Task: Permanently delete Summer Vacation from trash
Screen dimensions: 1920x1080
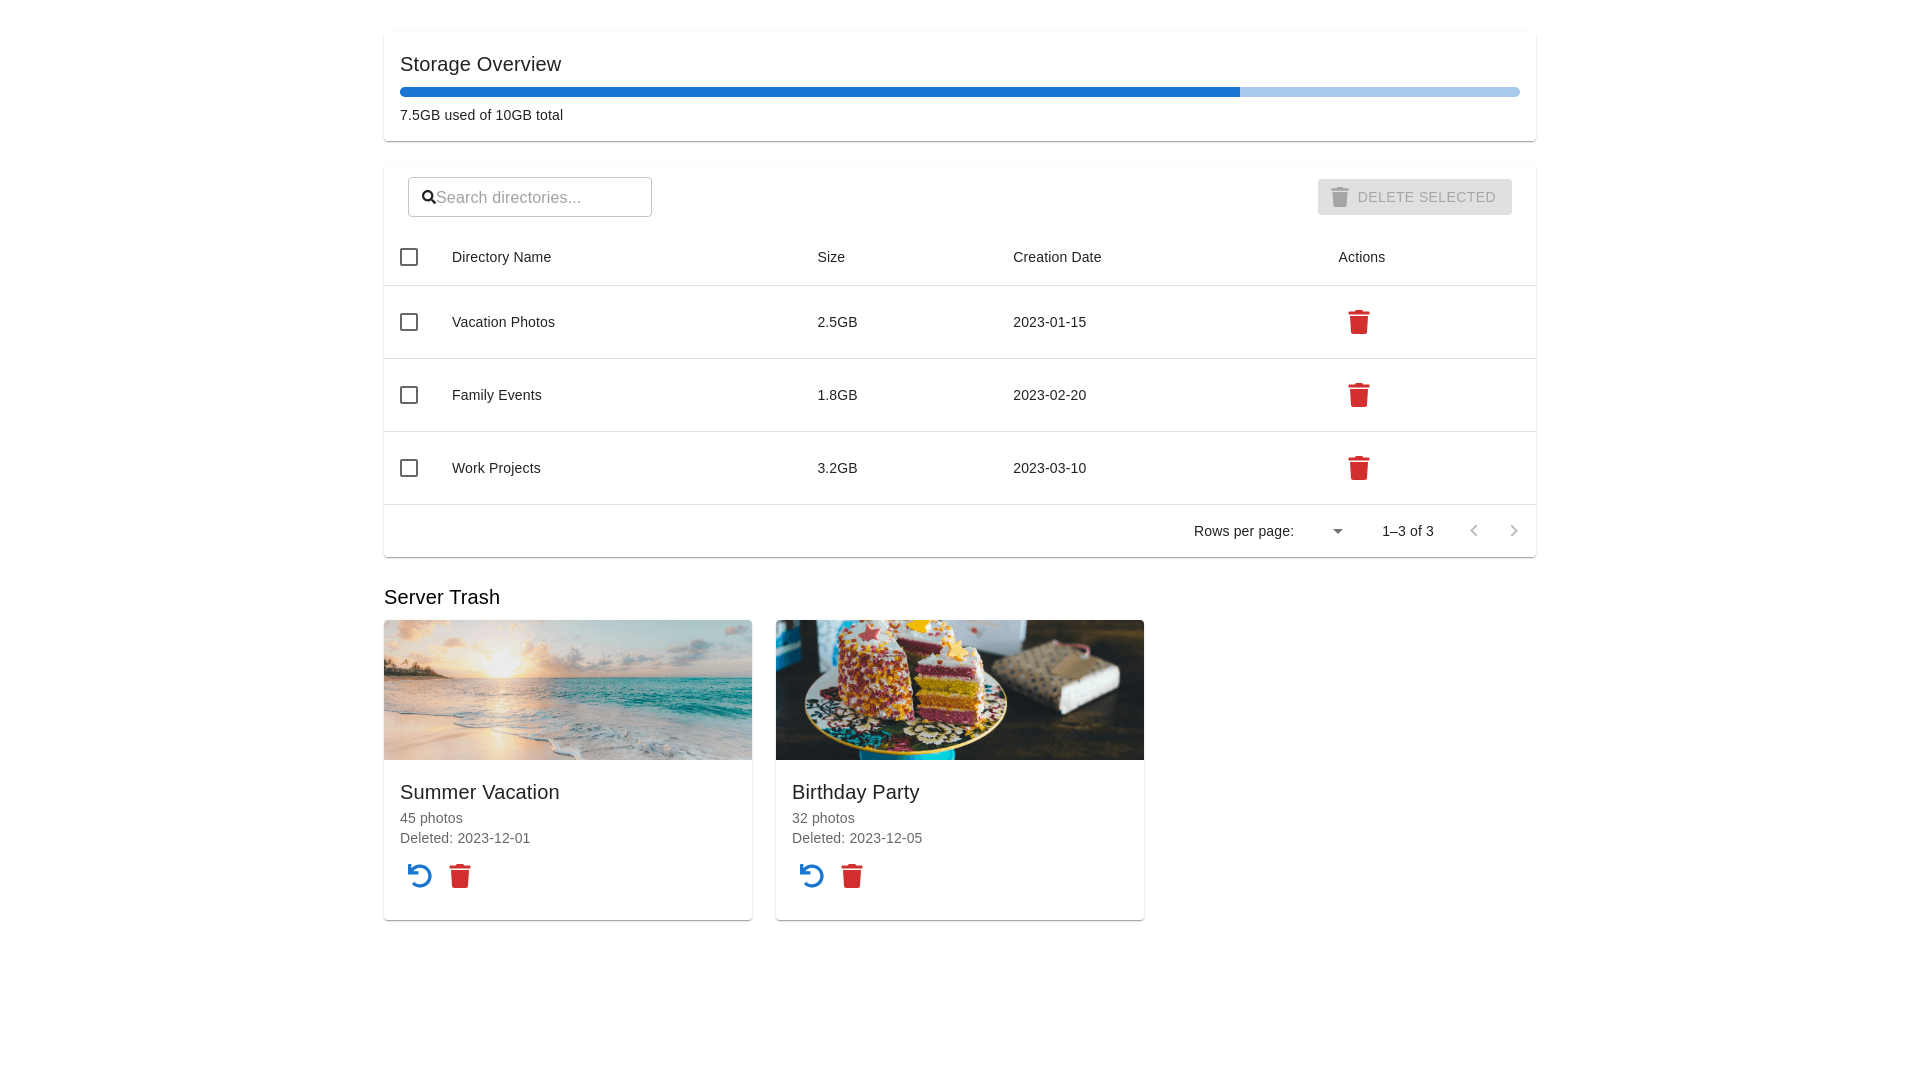Action: click(x=460, y=876)
